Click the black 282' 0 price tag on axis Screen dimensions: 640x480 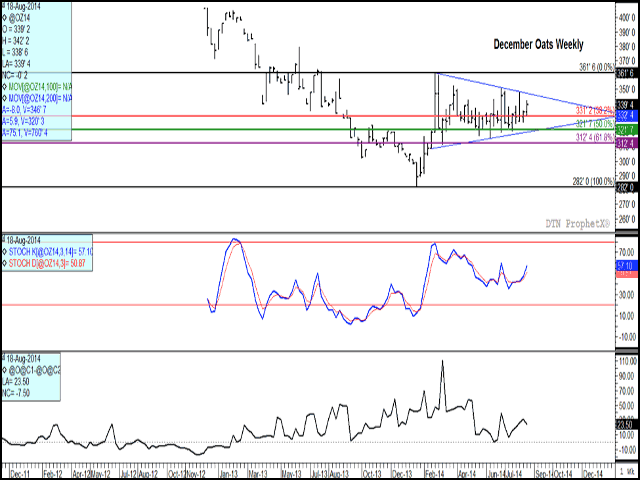626,187
